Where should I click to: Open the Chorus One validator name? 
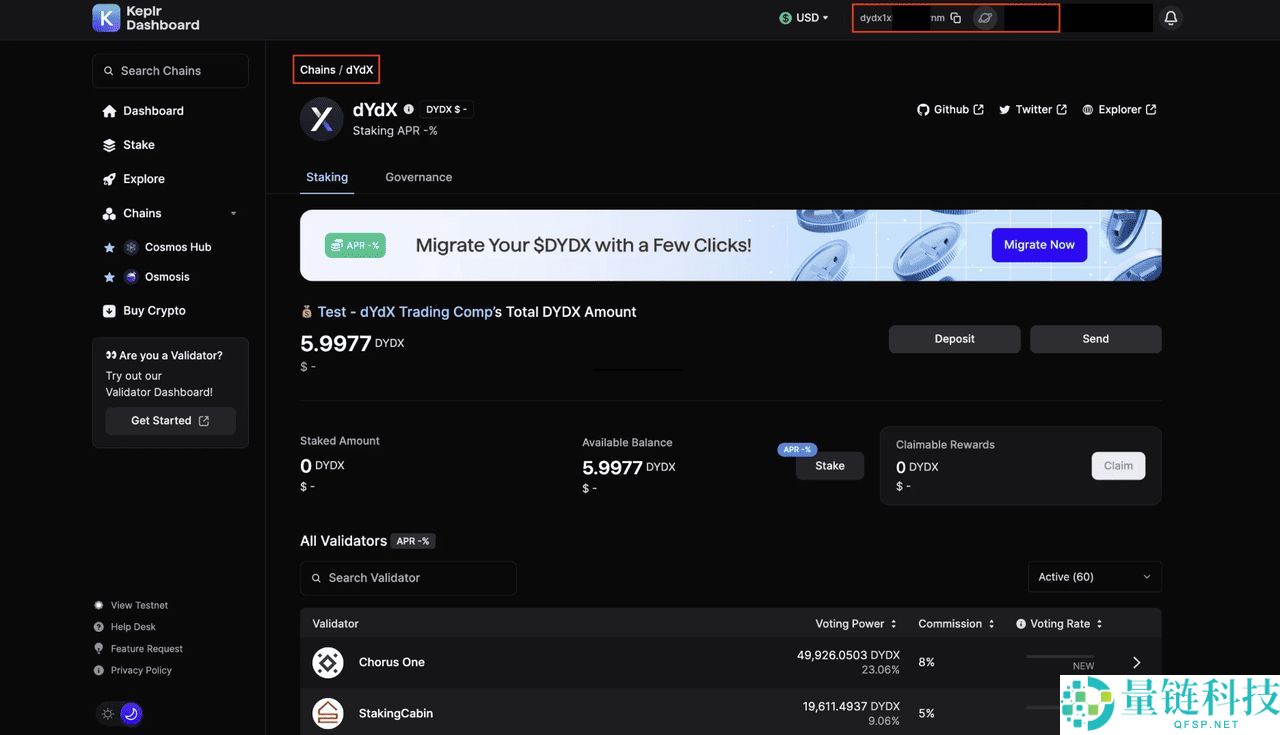pos(392,662)
